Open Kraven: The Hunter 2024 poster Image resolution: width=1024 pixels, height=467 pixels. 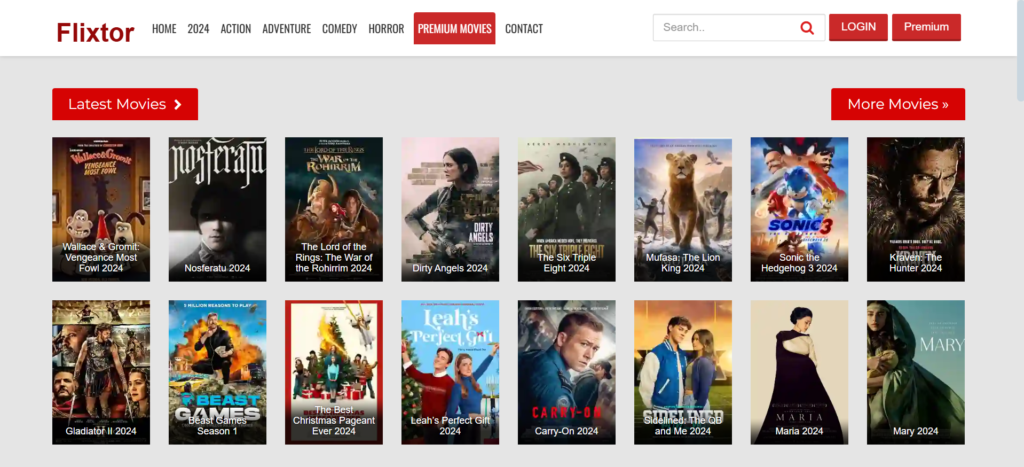click(x=916, y=209)
